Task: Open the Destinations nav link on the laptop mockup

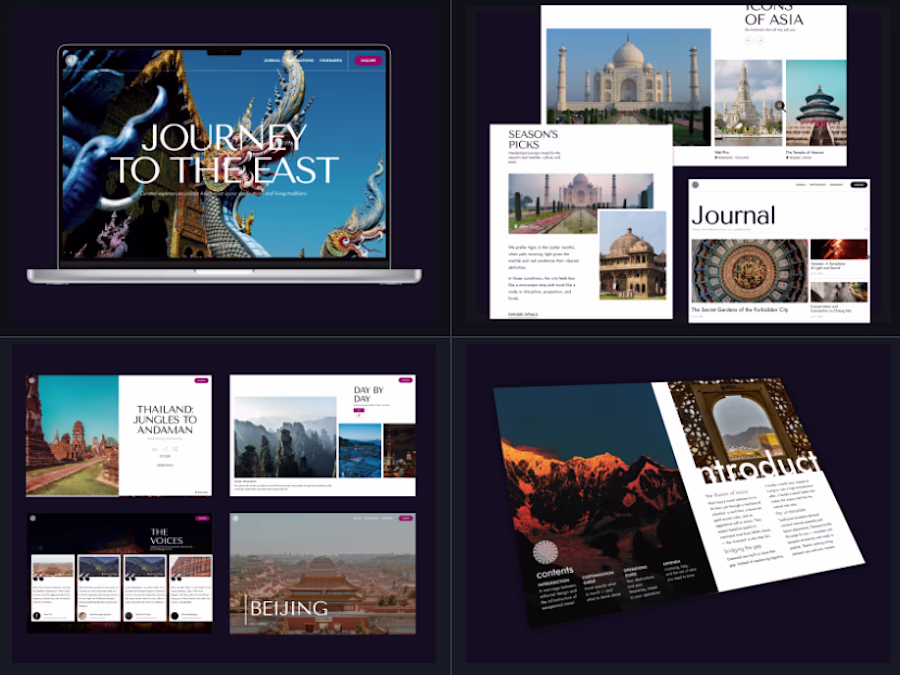Action: (300, 60)
